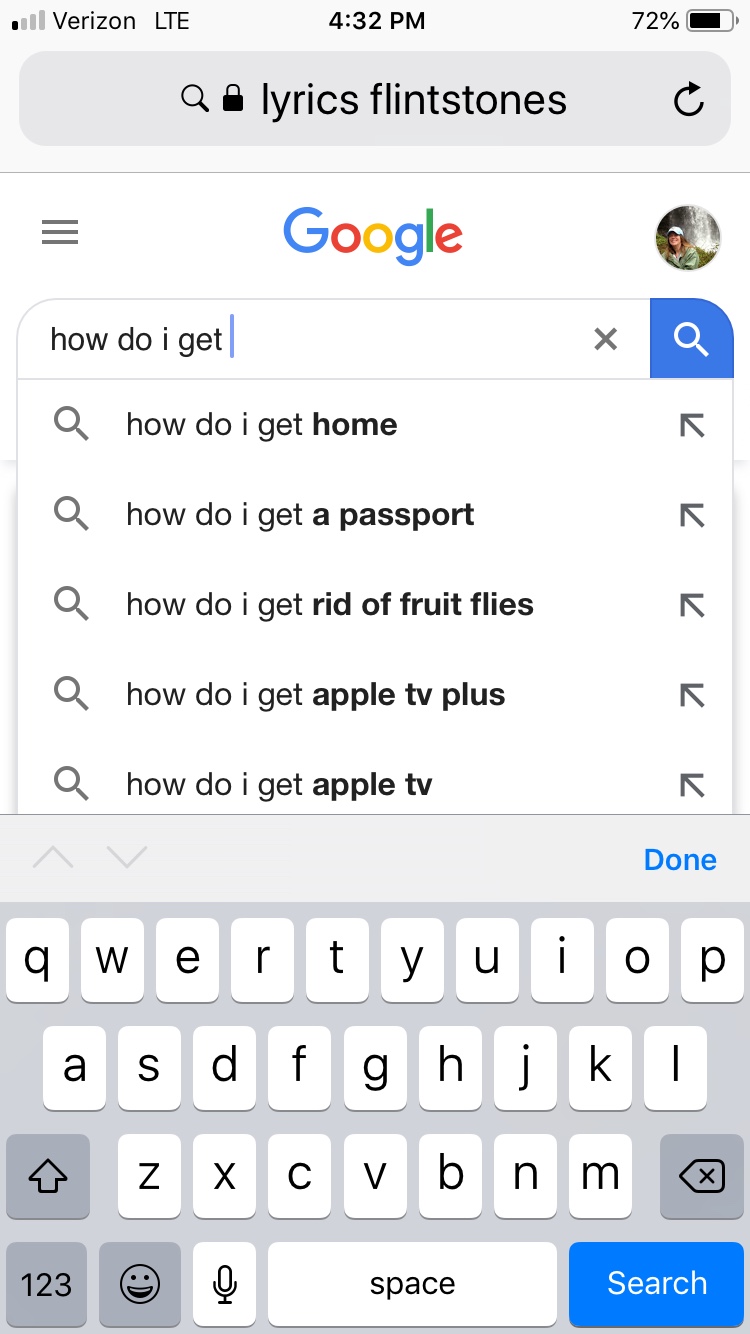Clear the search text with X icon
Screen dimensions: 750x1334
(x=605, y=340)
